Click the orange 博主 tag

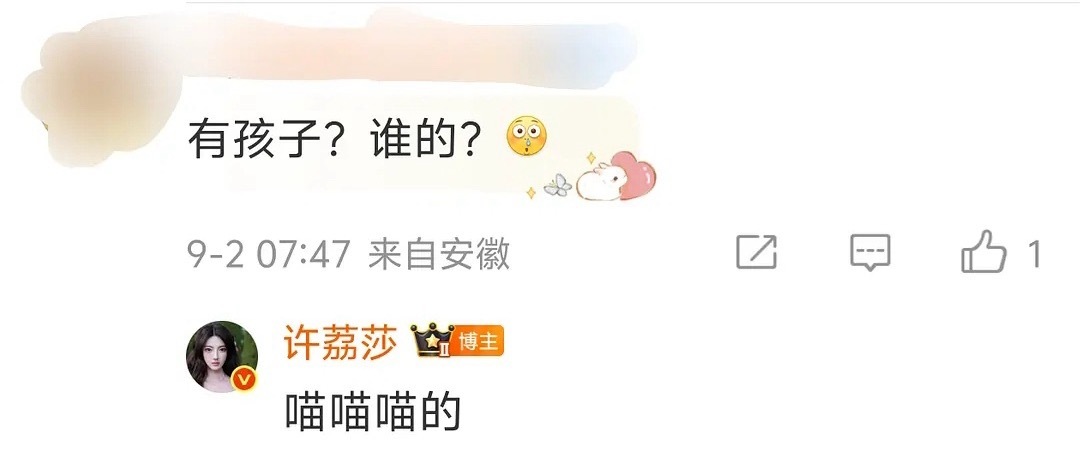(x=479, y=341)
